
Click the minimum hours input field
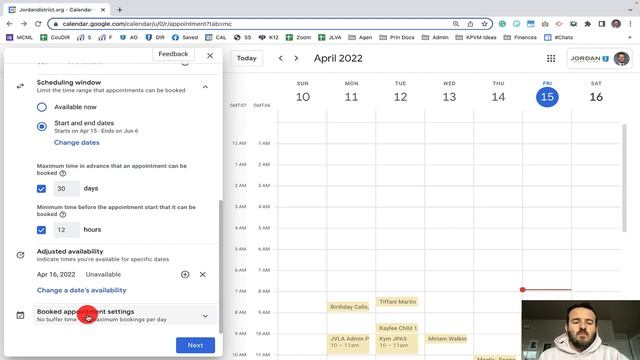click(x=67, y=230)
